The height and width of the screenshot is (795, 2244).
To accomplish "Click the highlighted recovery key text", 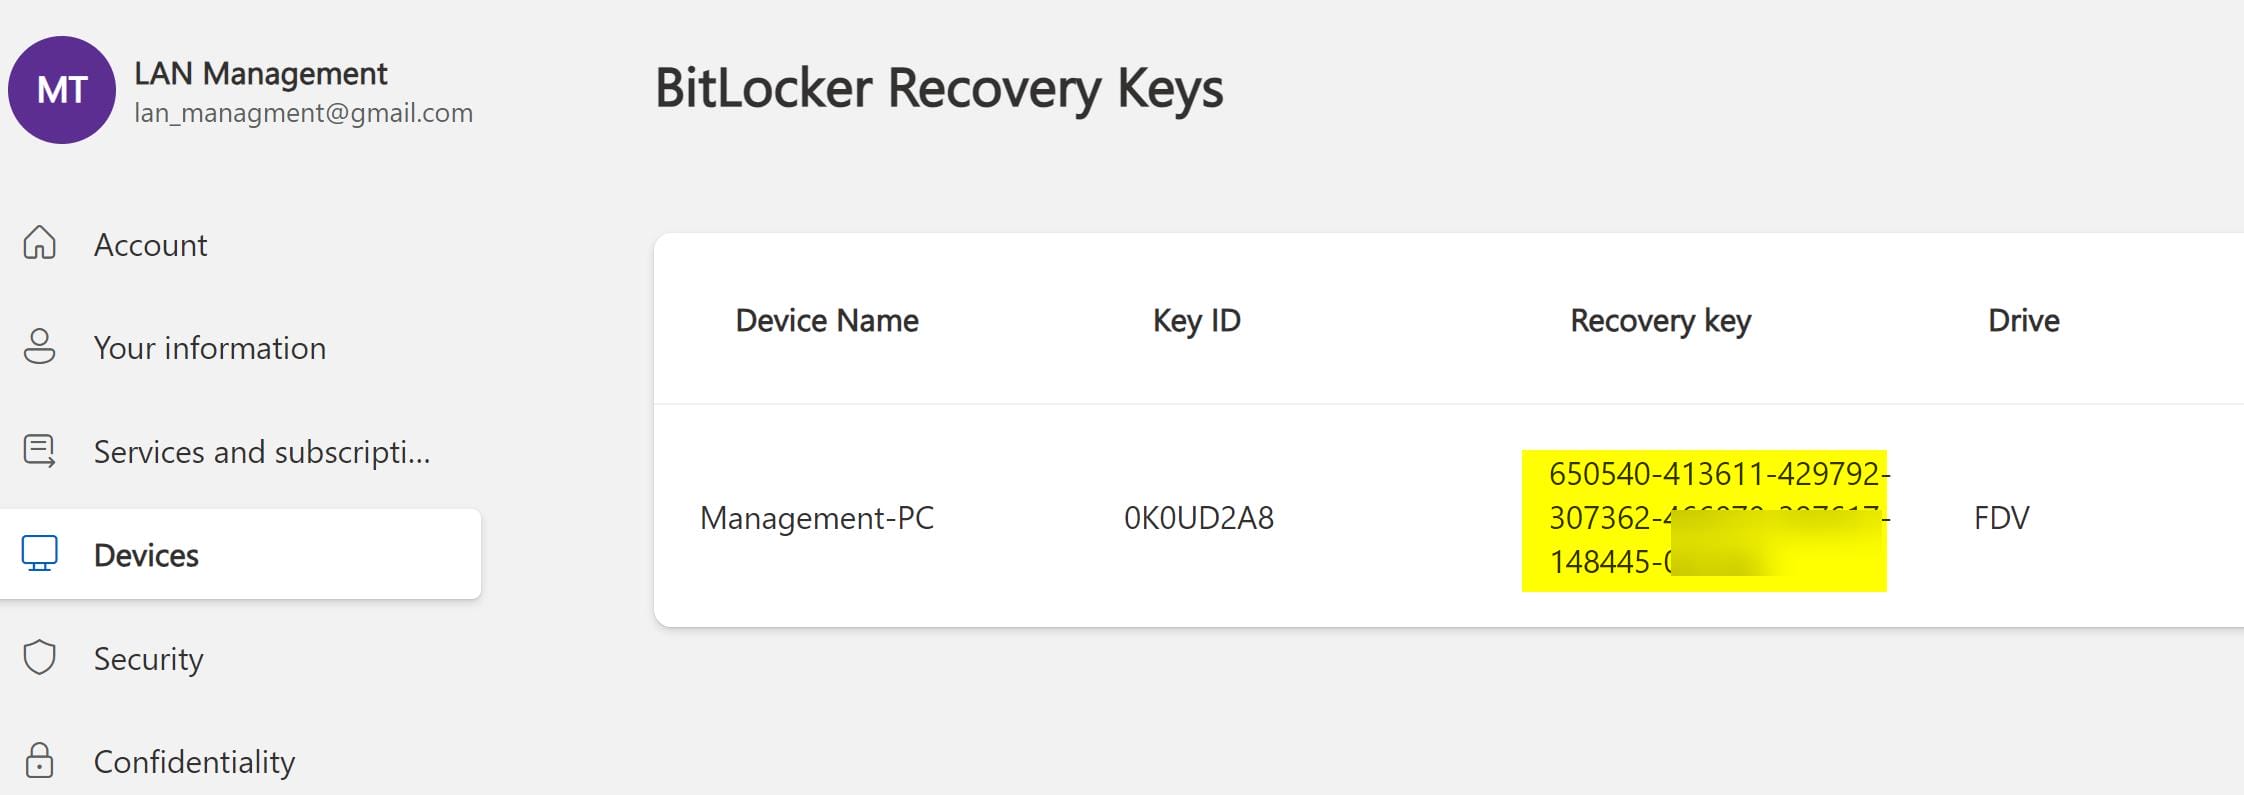I will point(1704,520).
